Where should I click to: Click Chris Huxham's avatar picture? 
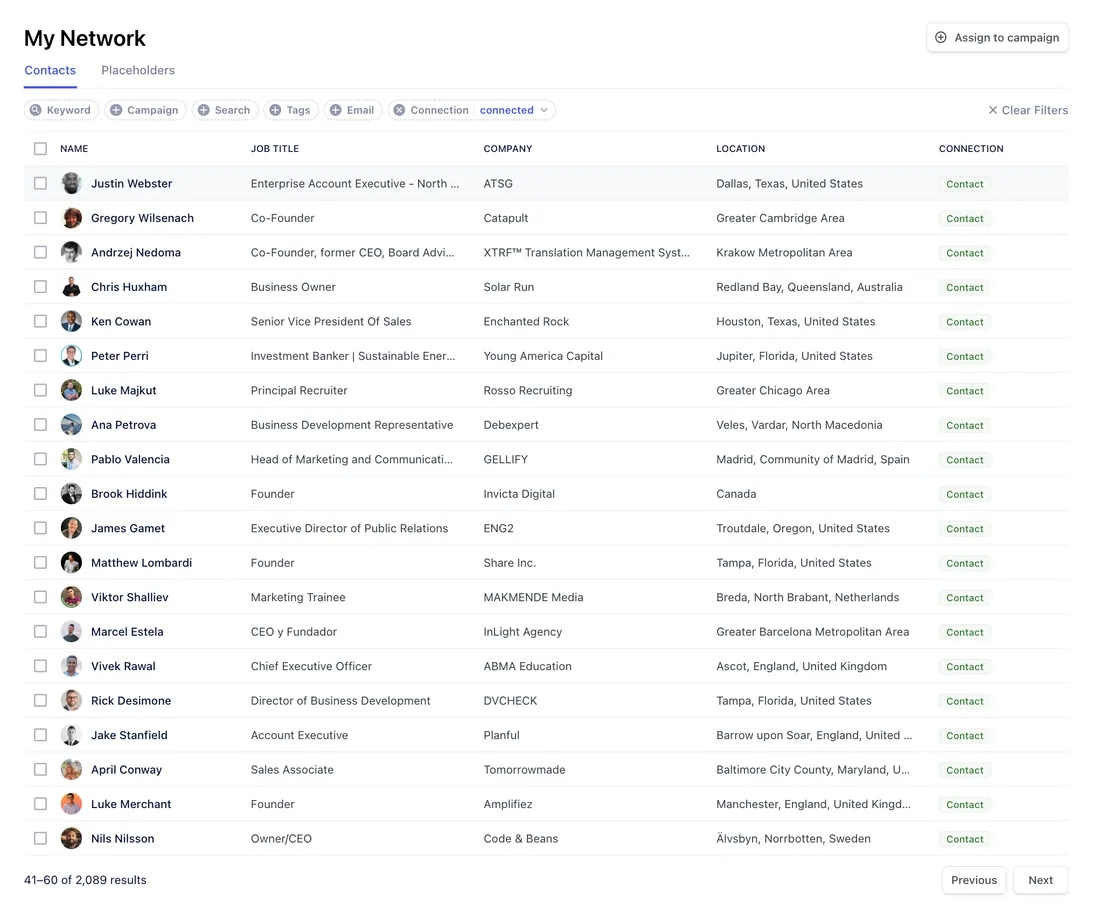pos(71,286)
